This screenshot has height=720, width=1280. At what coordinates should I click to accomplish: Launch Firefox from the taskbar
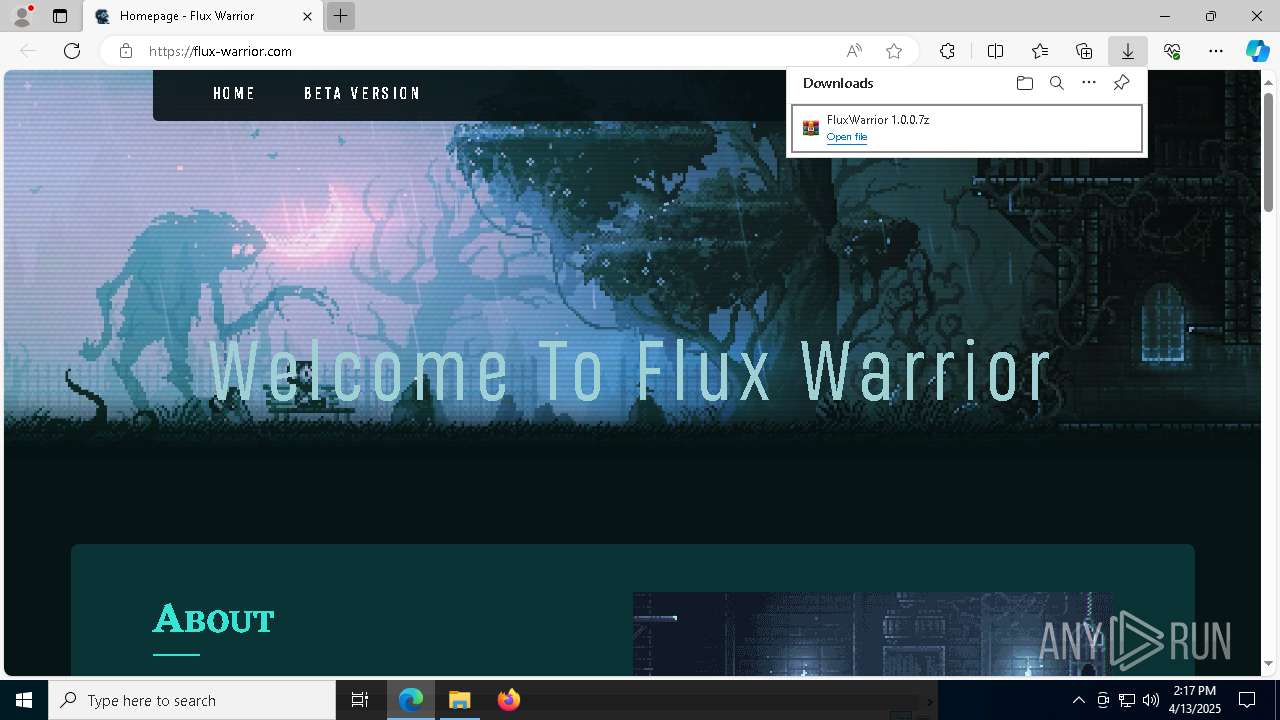[508, 700]
